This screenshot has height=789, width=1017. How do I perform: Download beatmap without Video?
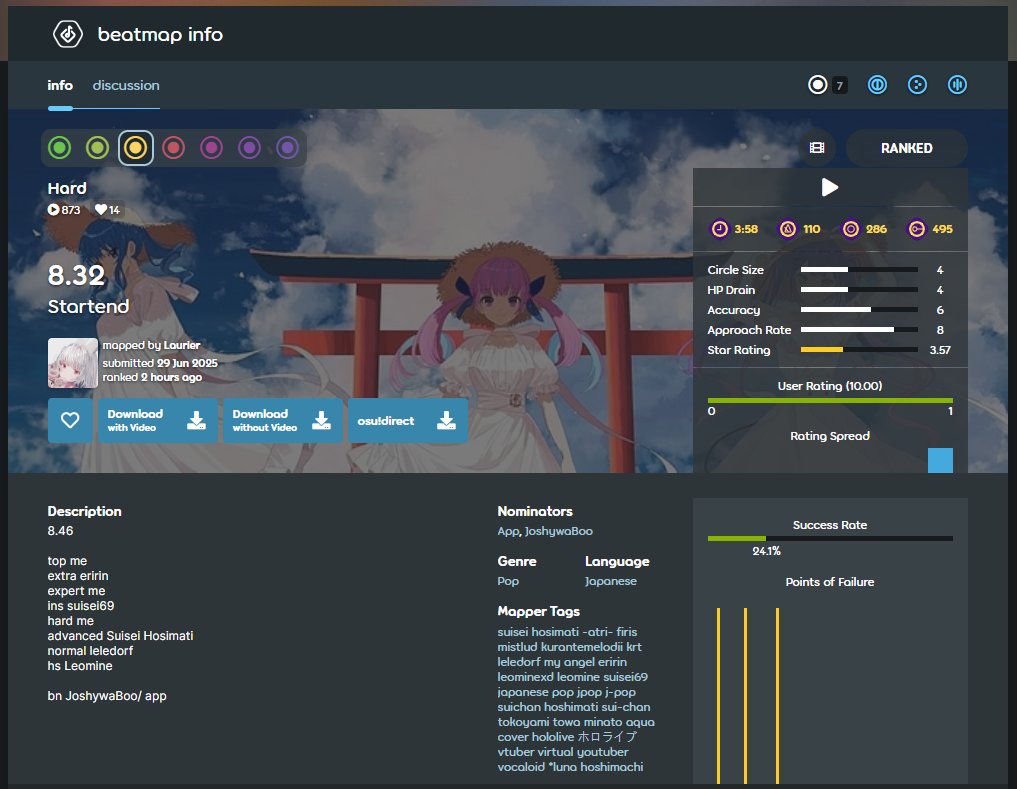(283, 420)
